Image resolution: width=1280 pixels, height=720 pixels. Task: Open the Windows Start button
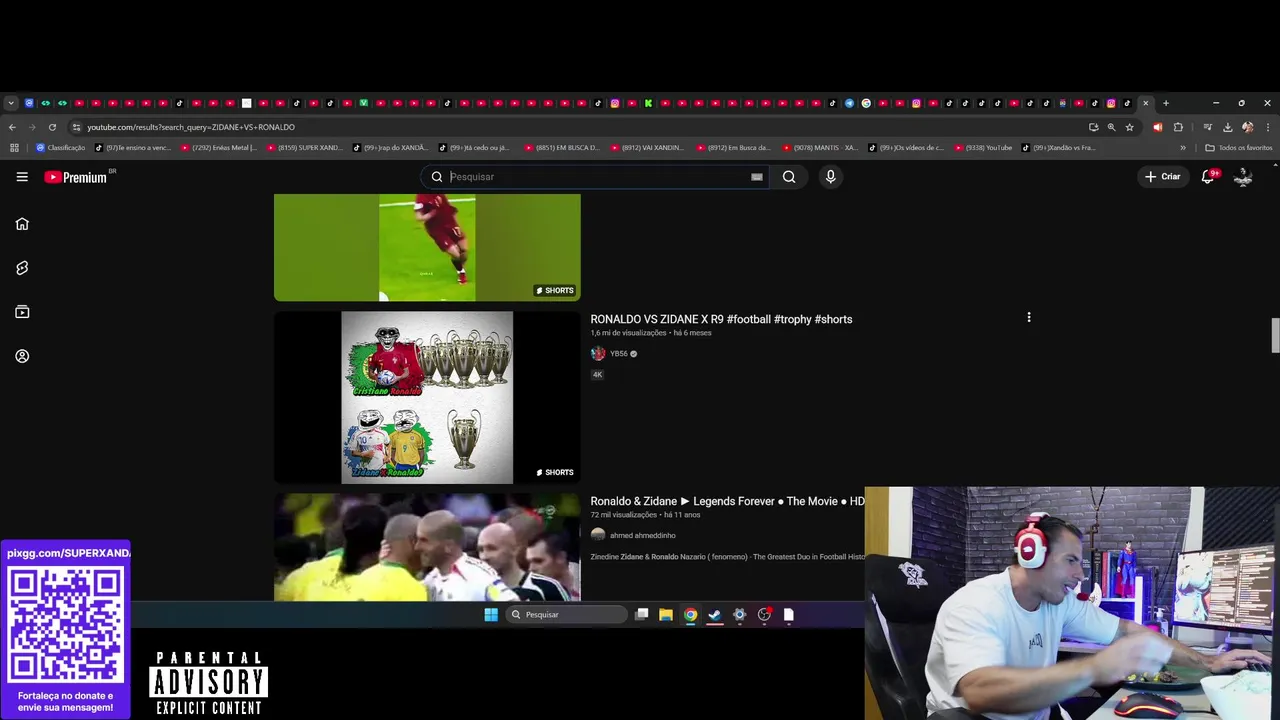(x=491, y=615)
